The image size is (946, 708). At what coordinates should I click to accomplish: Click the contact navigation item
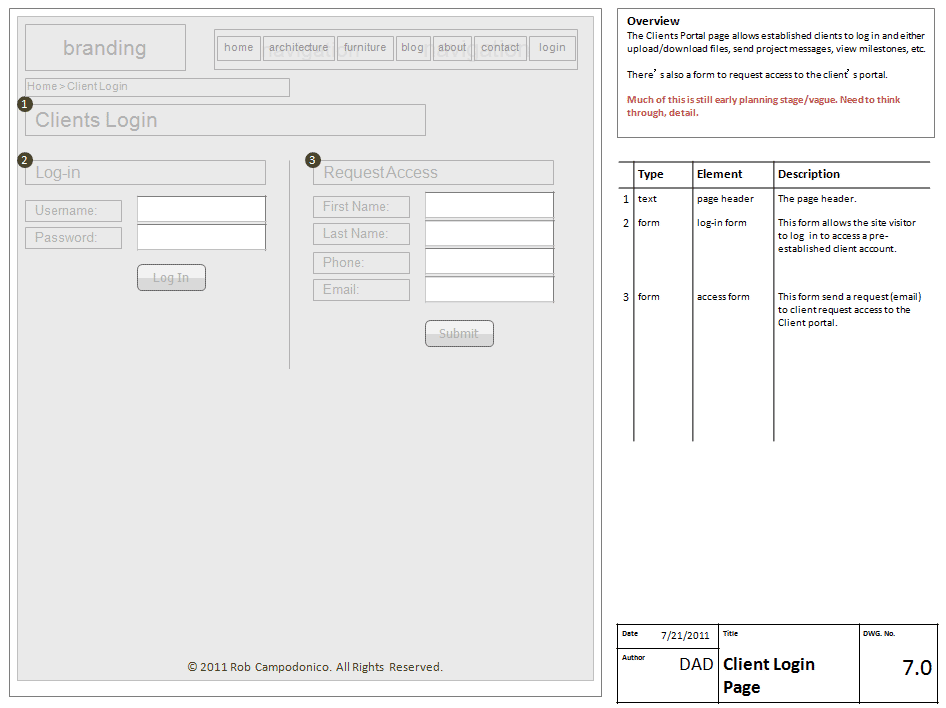click(x=500, y=48)
